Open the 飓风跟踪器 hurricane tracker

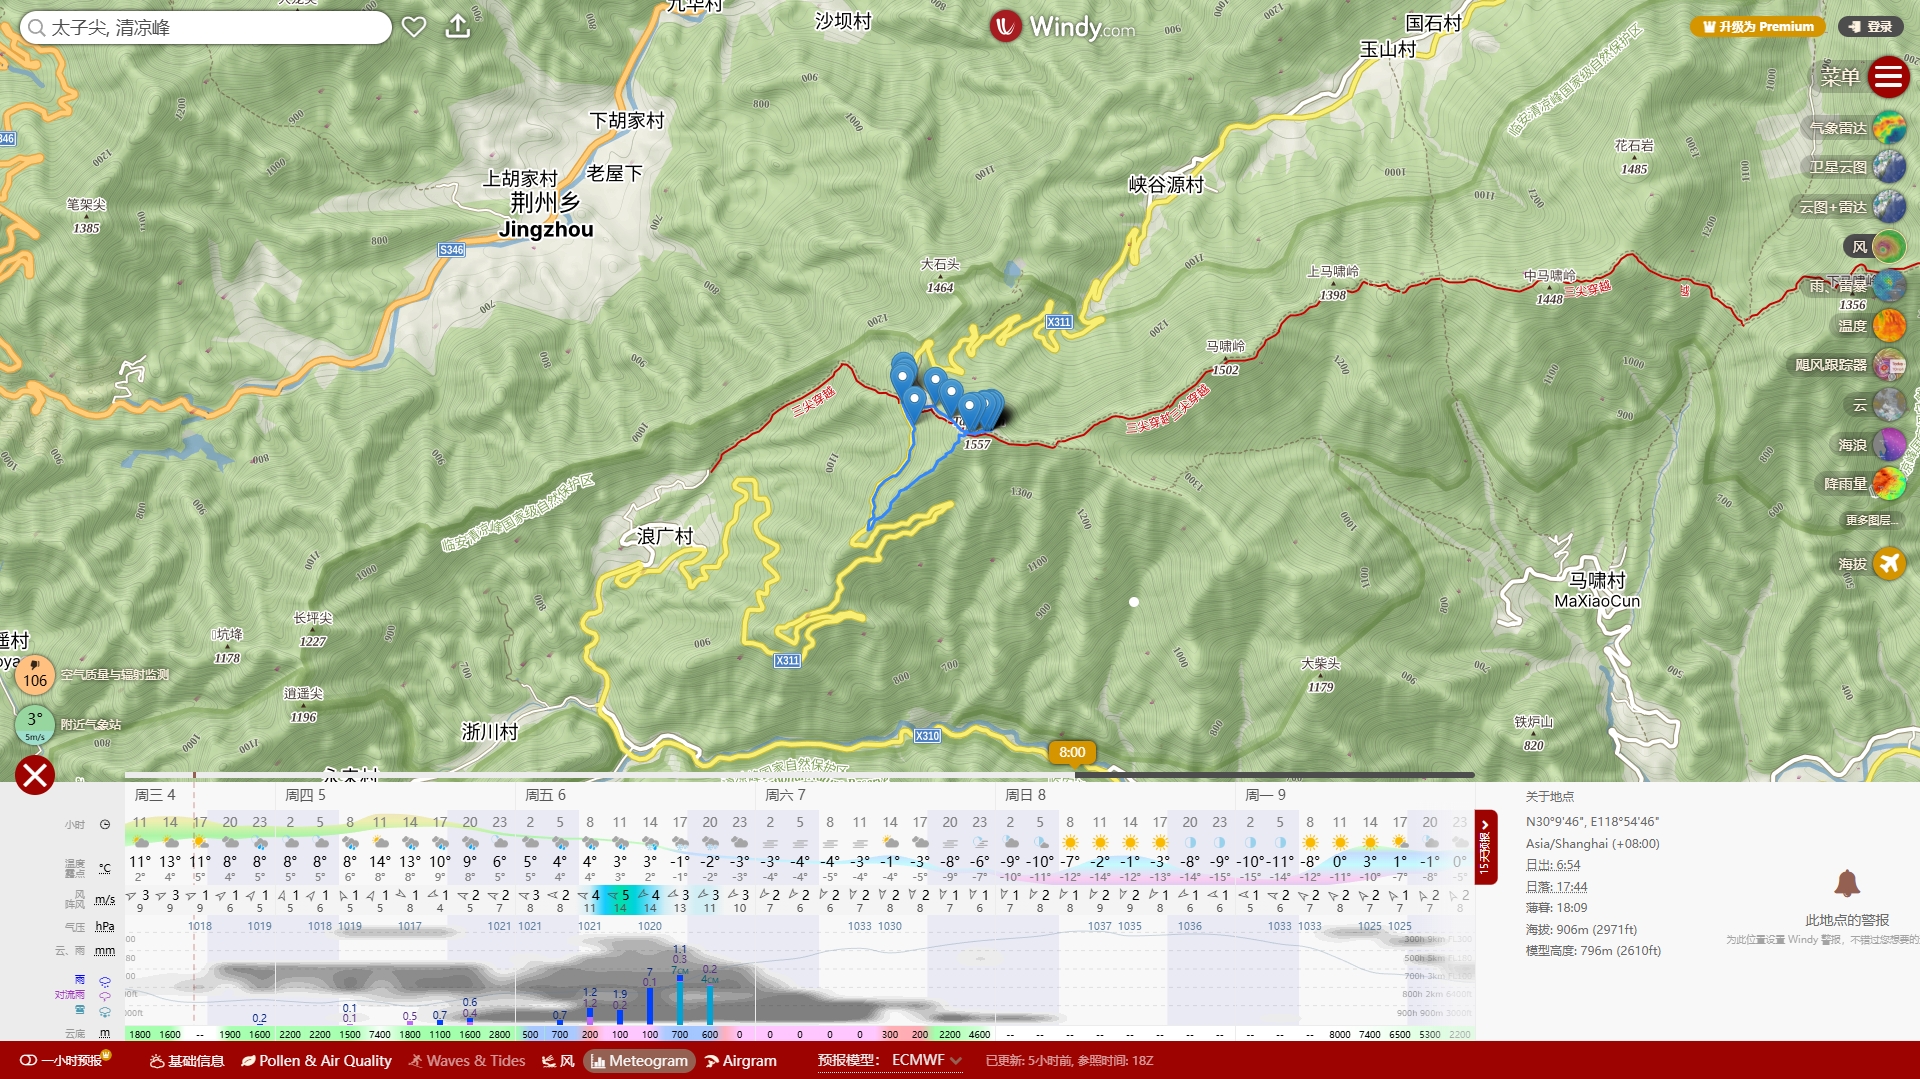[1888, 365]
